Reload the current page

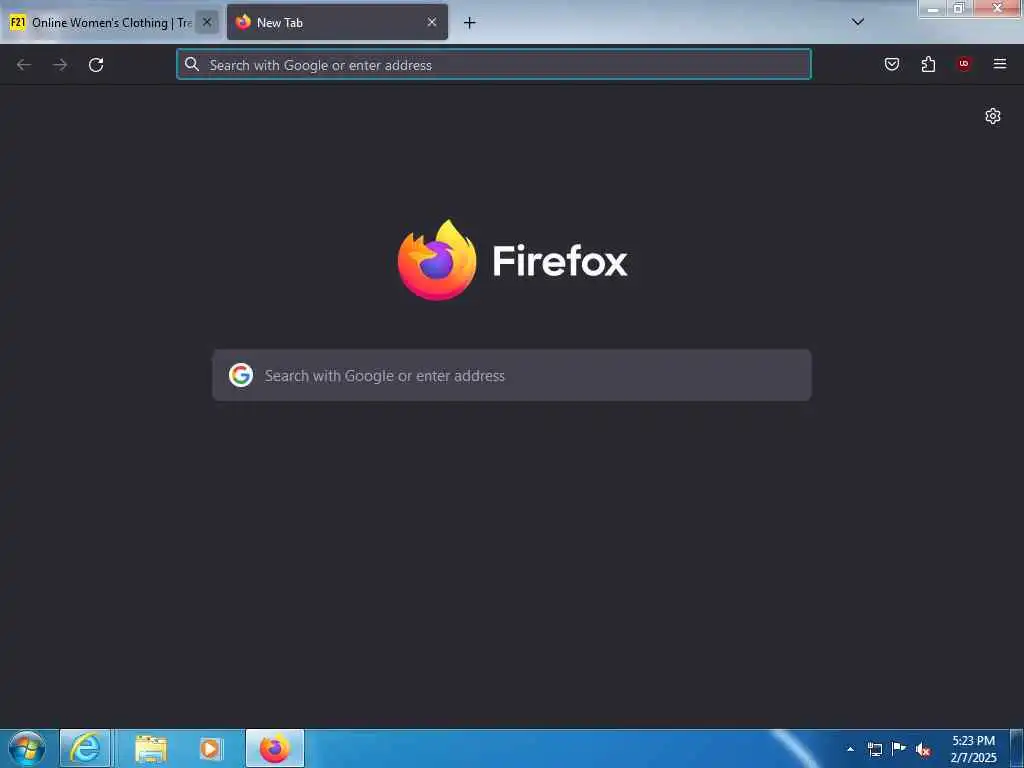(x=96, y=65)
